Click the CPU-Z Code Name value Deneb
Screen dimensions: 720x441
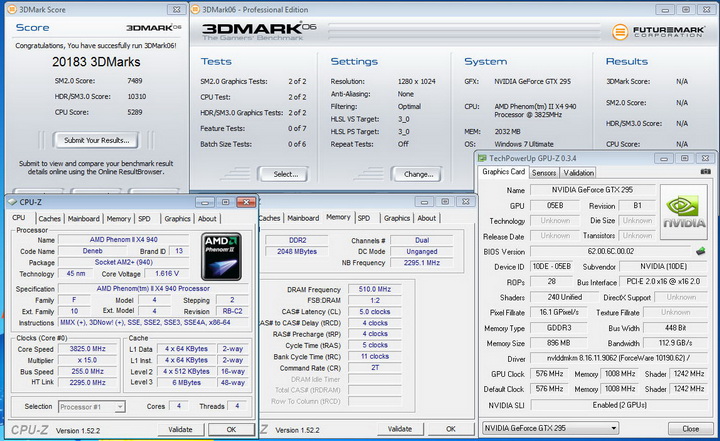(x=92, y=251)
